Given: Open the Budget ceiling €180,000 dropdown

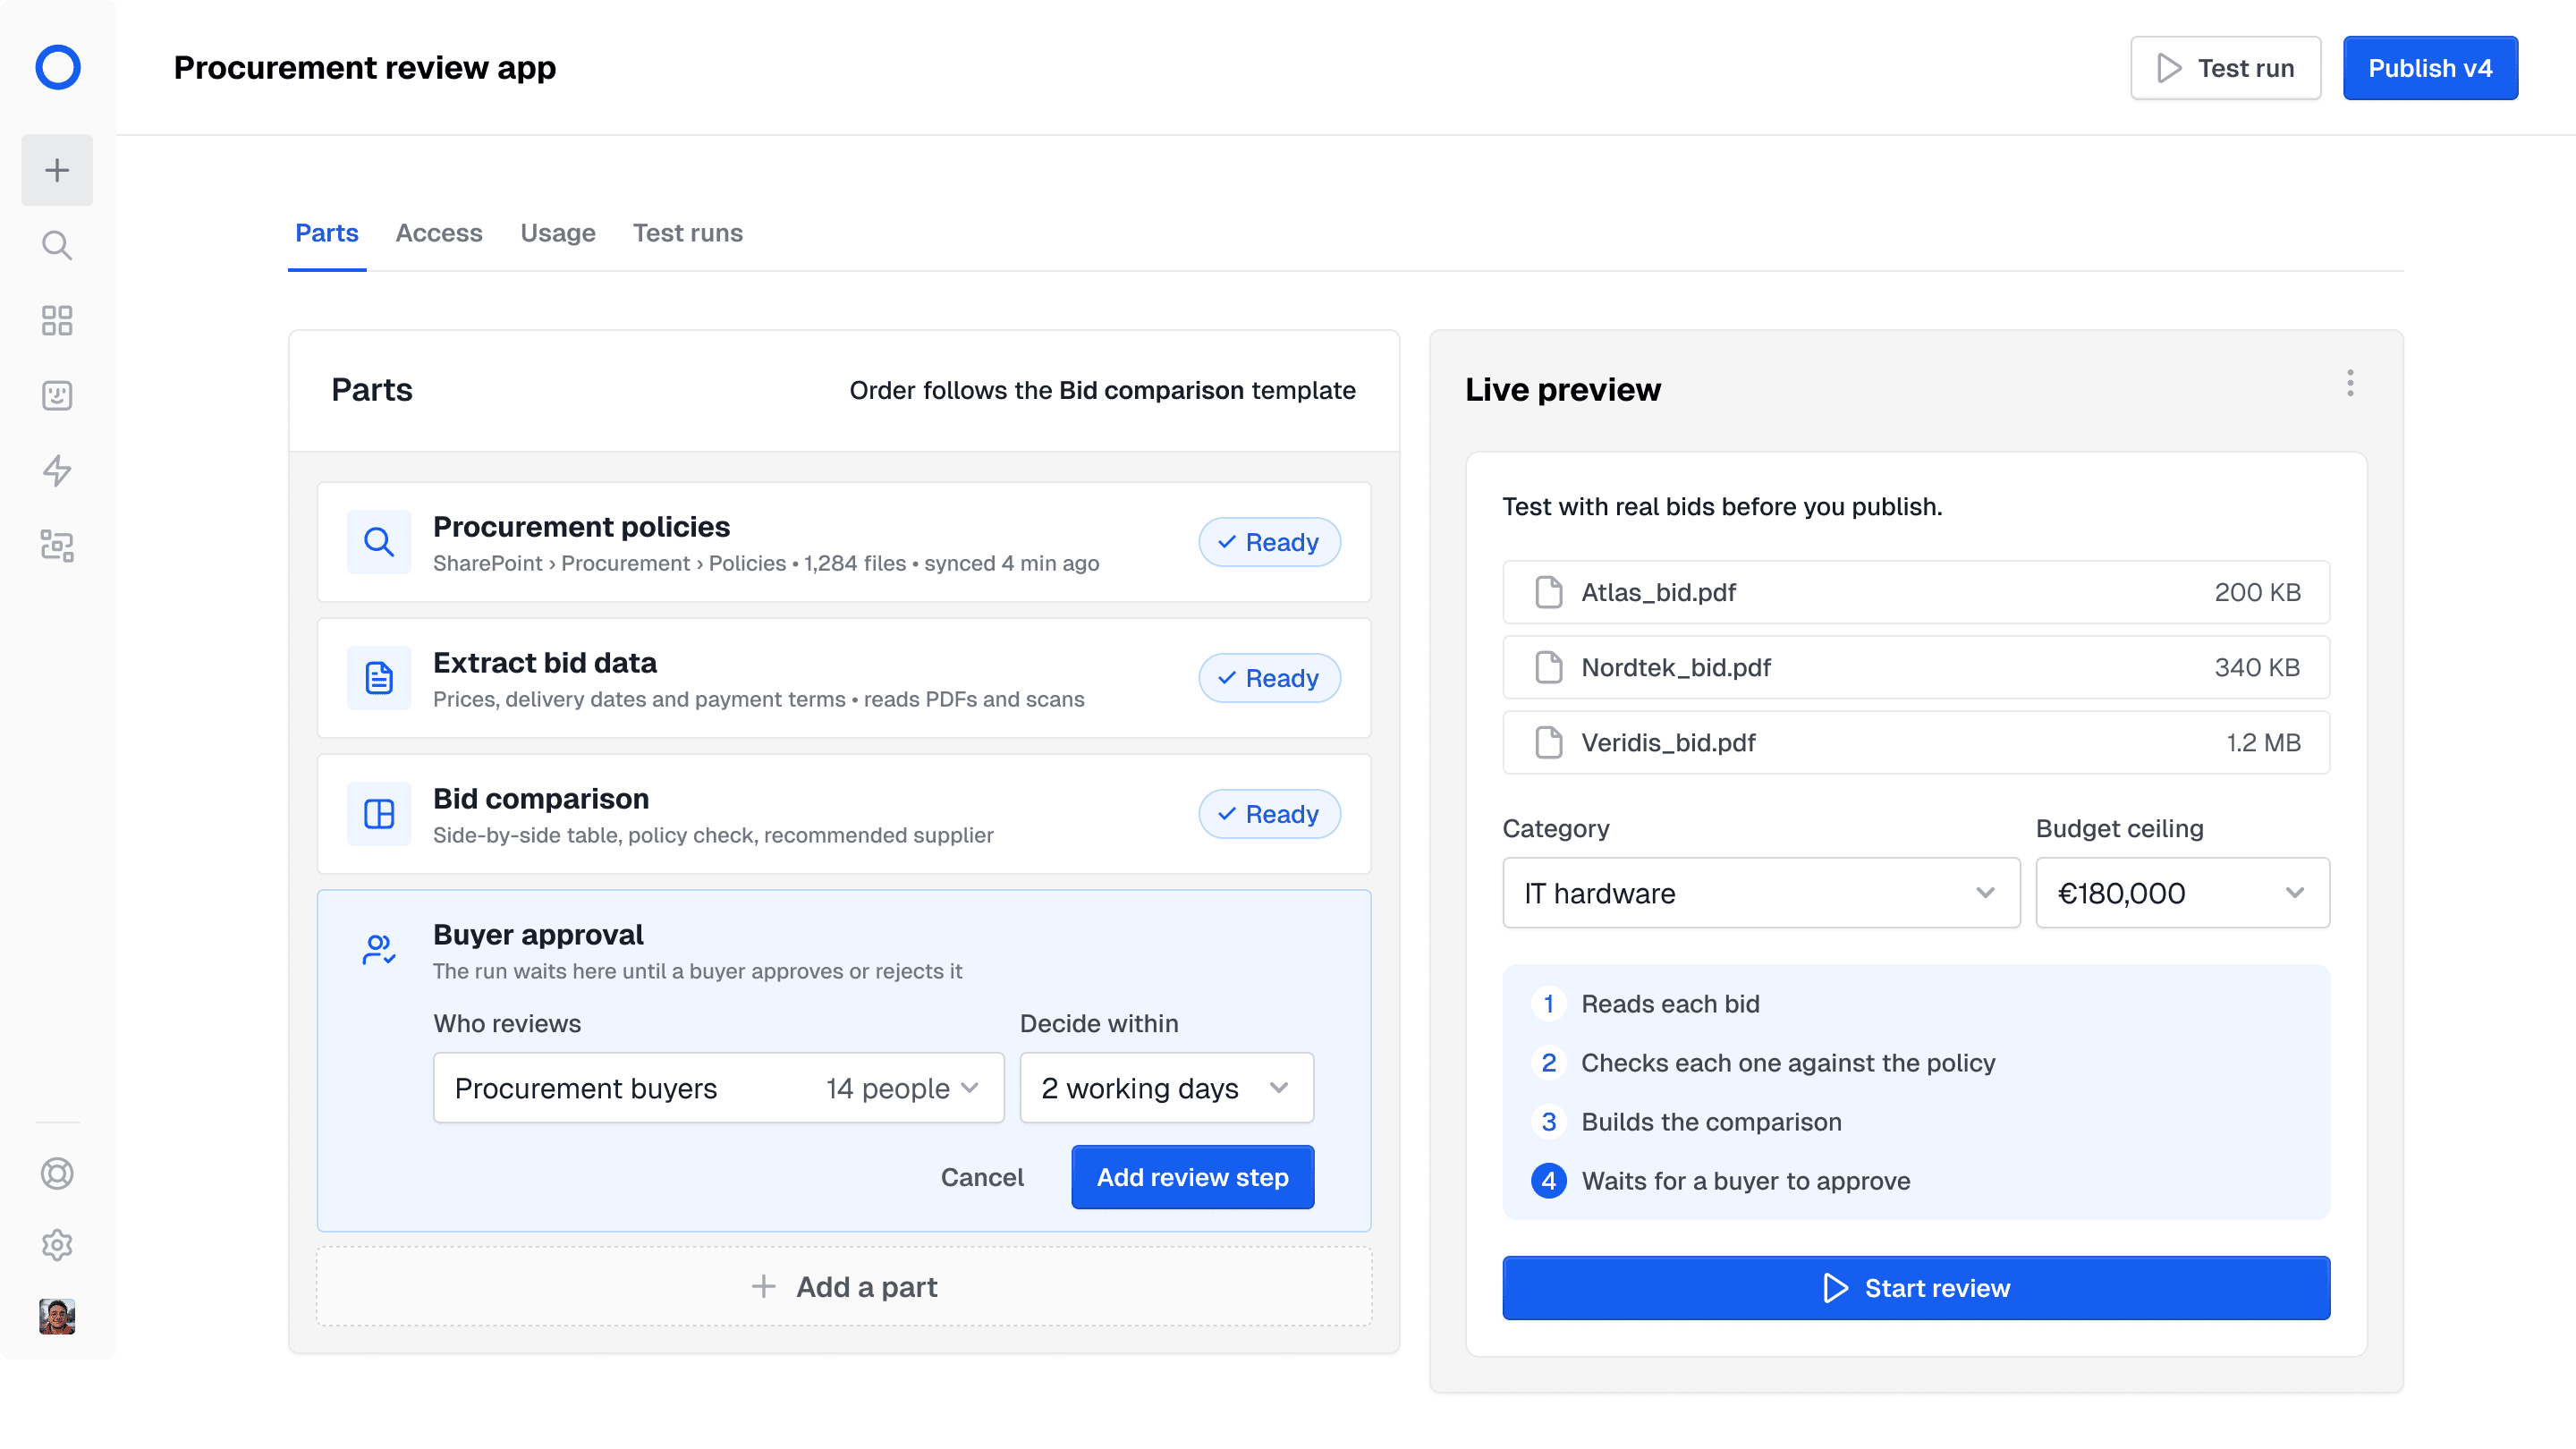Looking at the screenshot, I should 2183,893.
